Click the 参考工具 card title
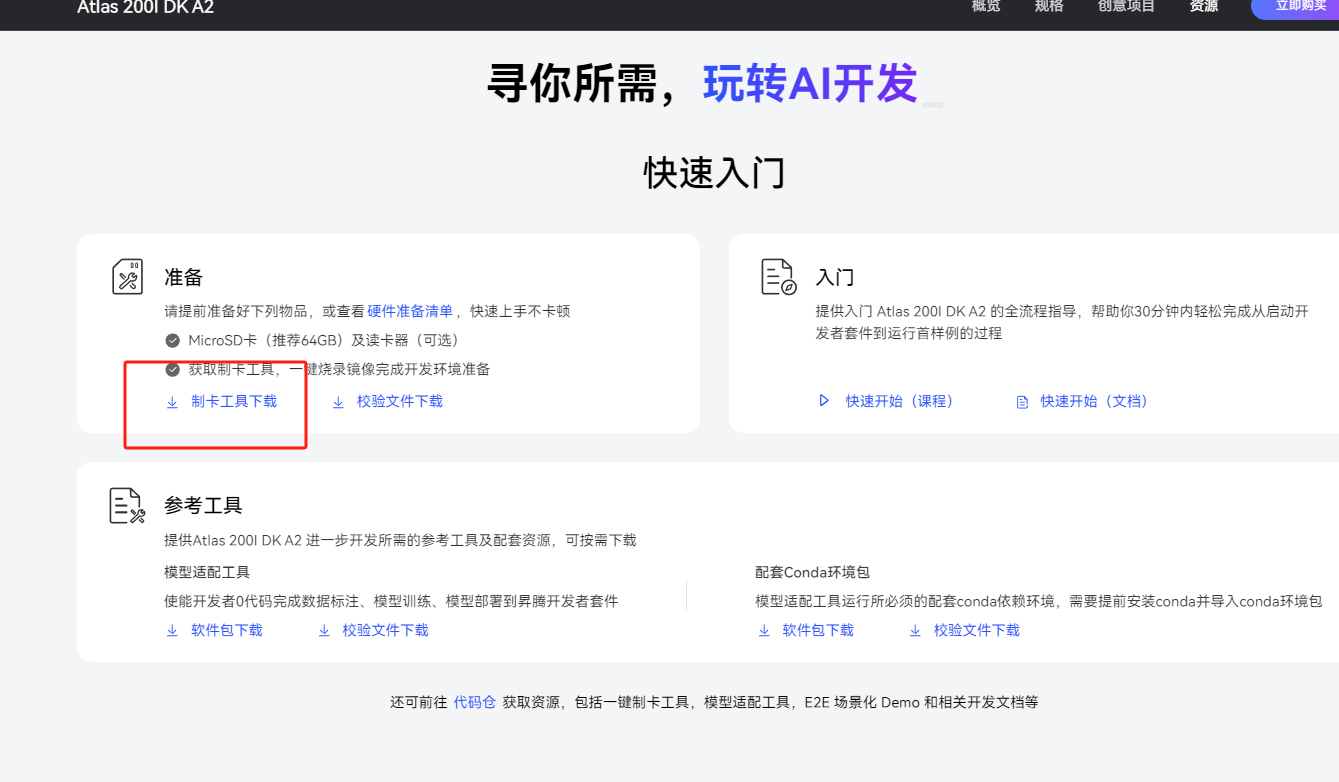The height and width of the screenshot is (782, 1339). click(x=203, y=505)
